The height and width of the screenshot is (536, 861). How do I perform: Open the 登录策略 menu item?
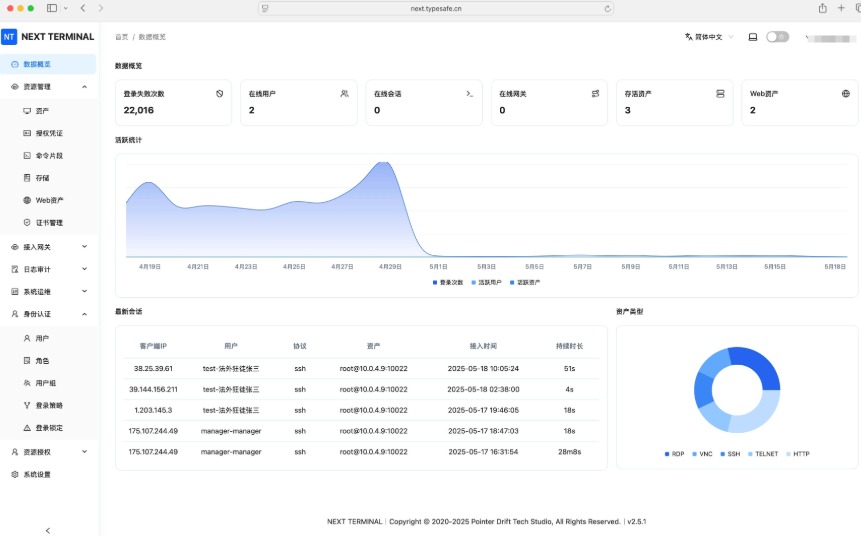point(49,405)
